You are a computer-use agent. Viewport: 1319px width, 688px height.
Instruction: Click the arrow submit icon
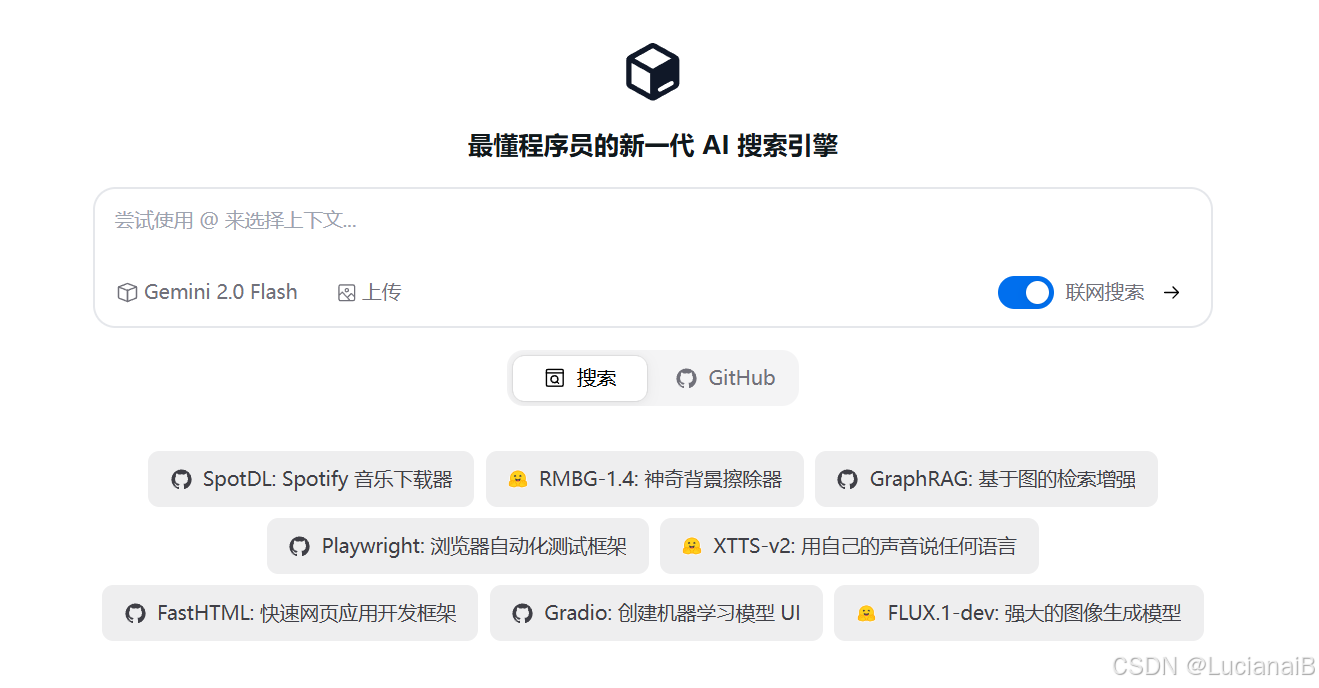(x=1172, y=293)
